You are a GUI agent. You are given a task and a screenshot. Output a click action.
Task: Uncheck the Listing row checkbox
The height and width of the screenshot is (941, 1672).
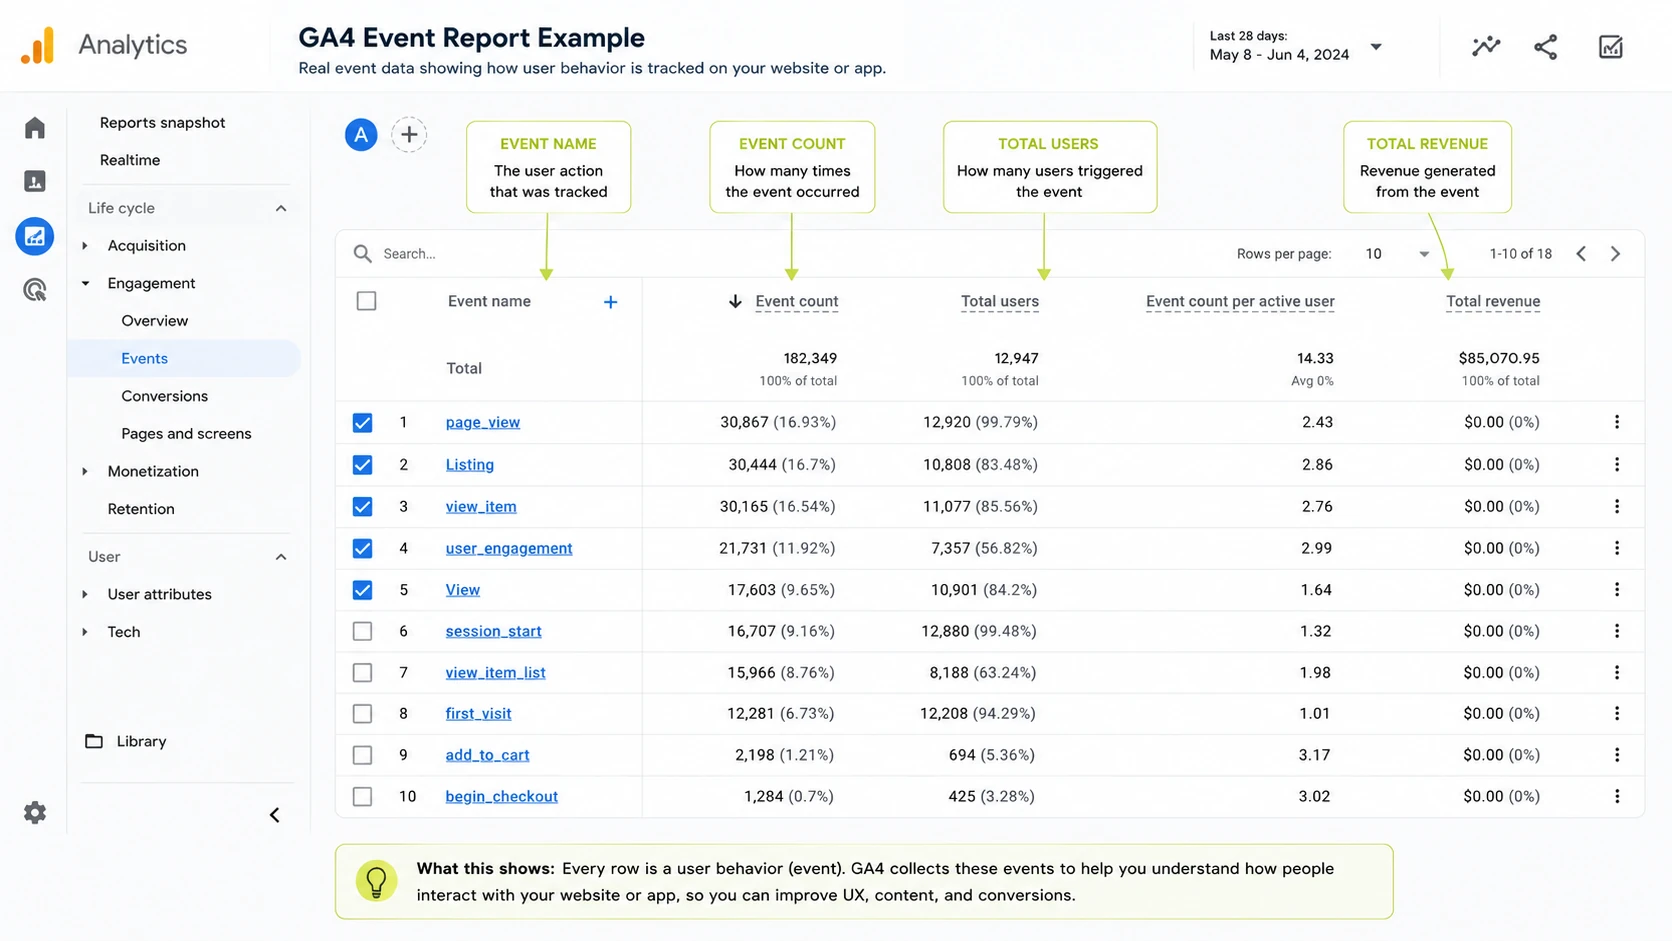pyautogui.click(x=362, y=464)
